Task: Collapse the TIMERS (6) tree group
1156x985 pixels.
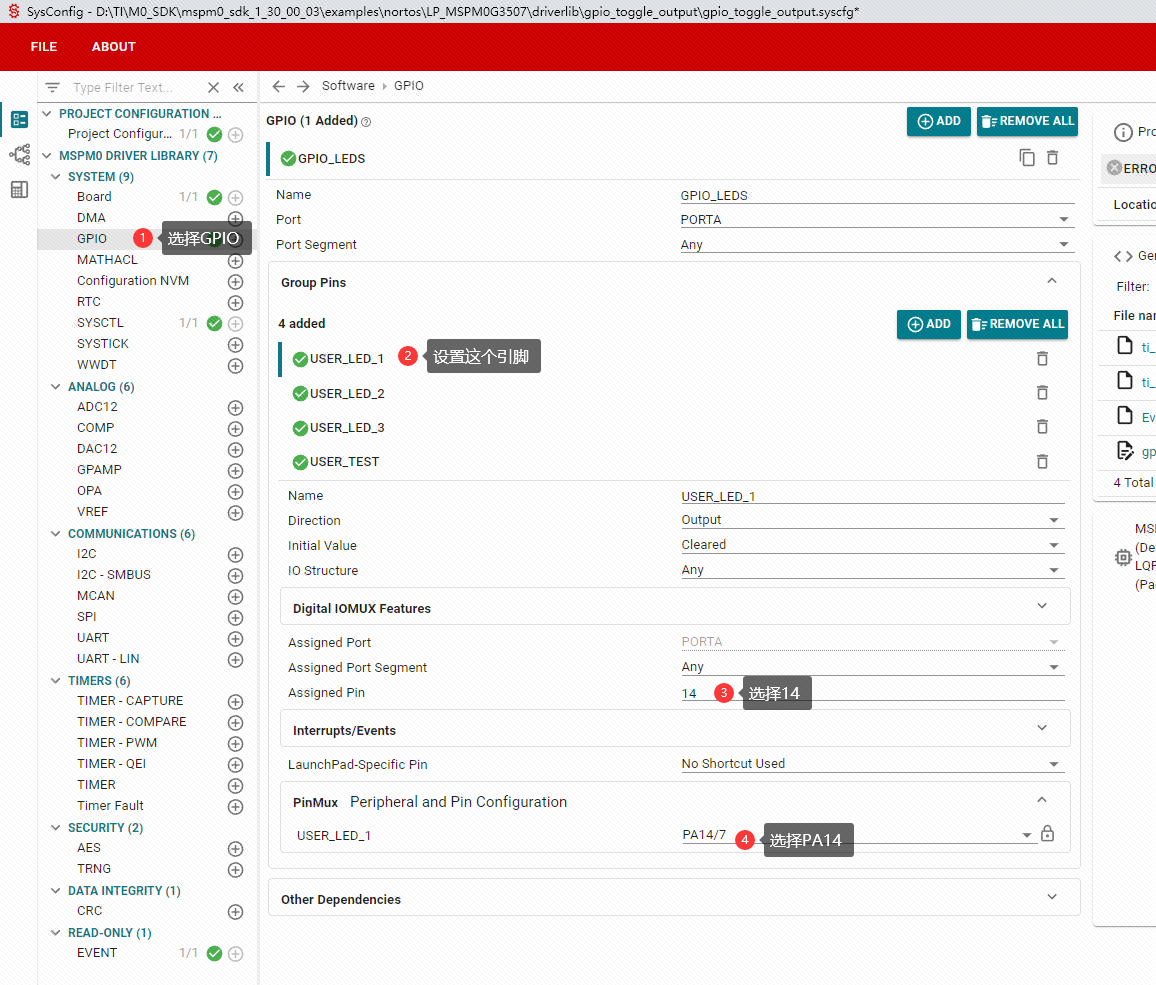Action: (55, 681)
